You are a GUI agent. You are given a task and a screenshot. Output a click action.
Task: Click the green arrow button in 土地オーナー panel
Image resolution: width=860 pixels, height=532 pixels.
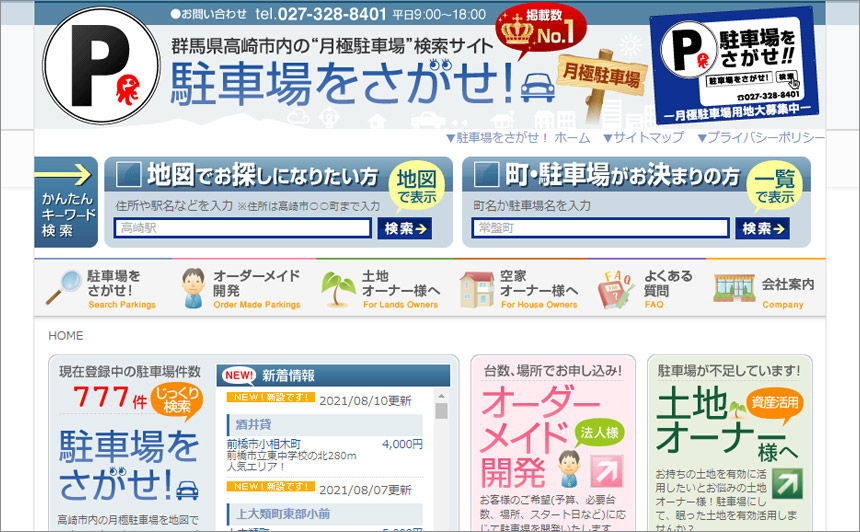788,483
